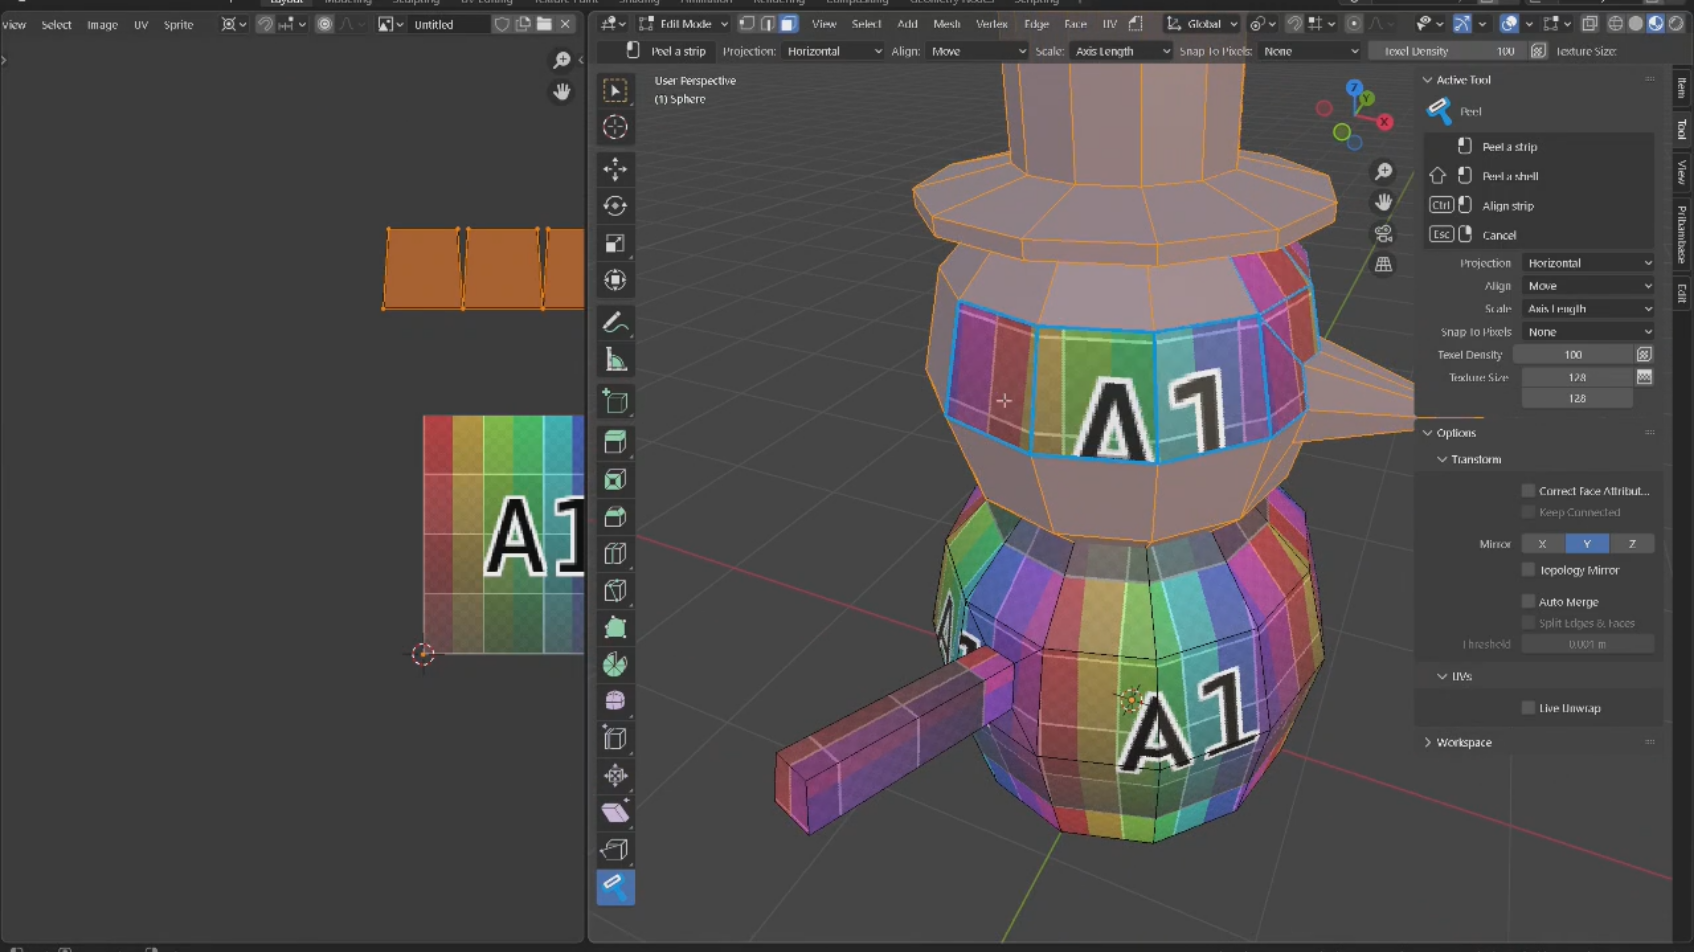Toggle Mirror Y axis button

tap(1587, 544)
